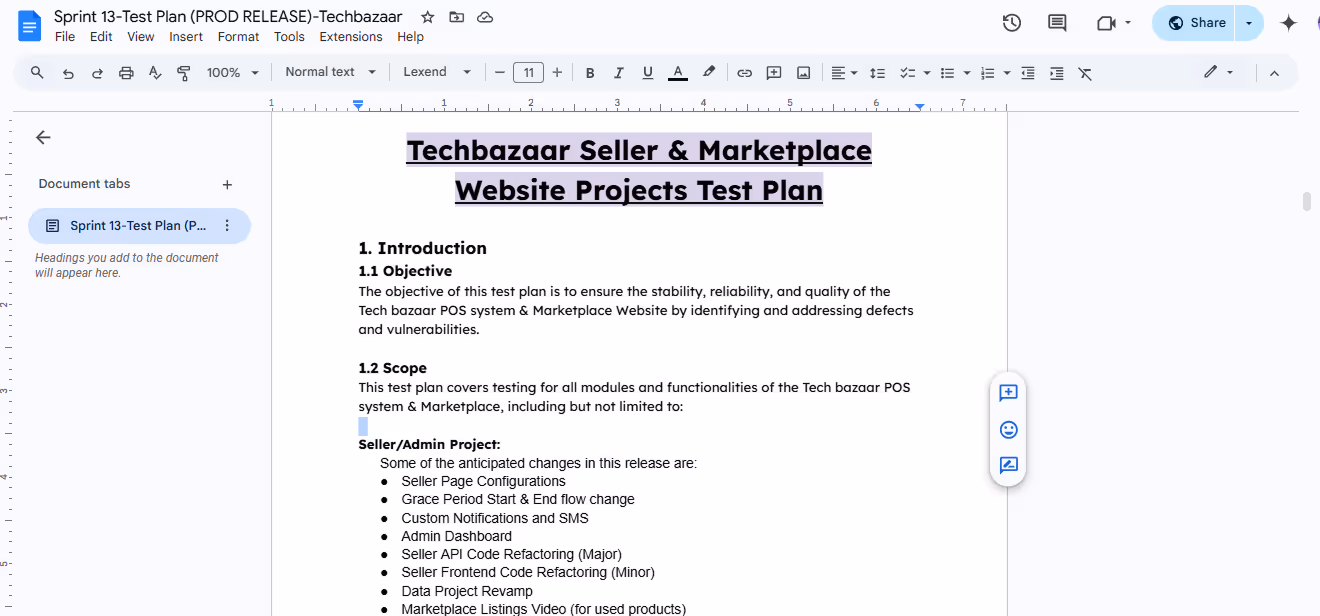Viewport: 1320px width, 616px height.
Task: Open the Tools menu
Action: (289, 37)
